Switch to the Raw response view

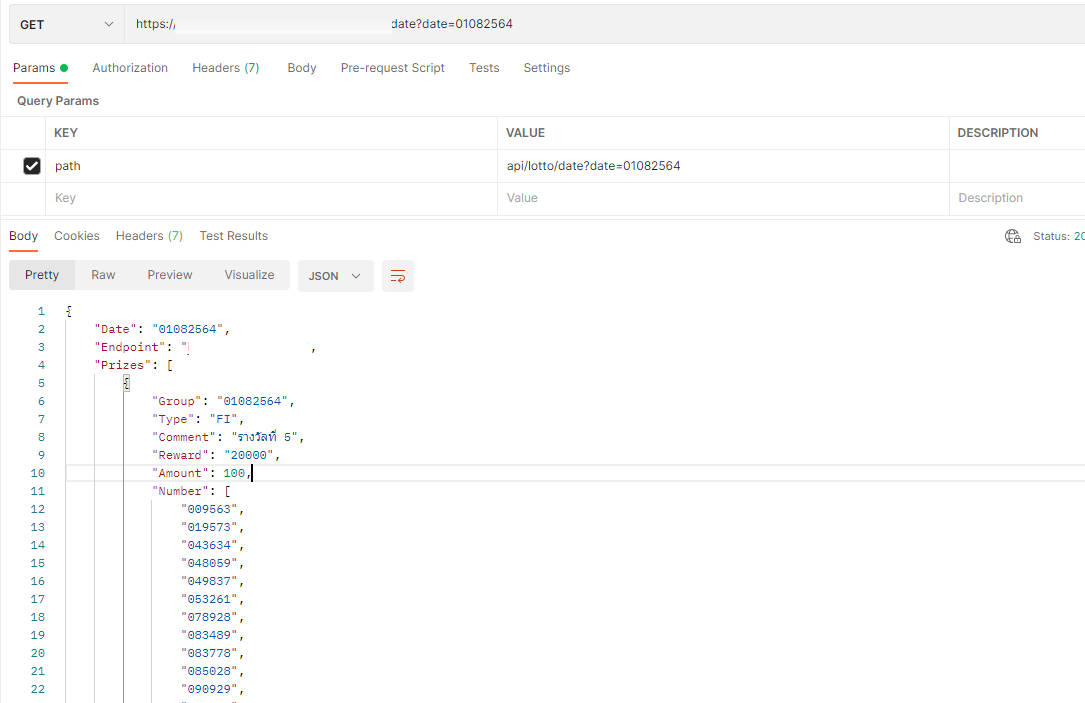[x=103, y=275]
